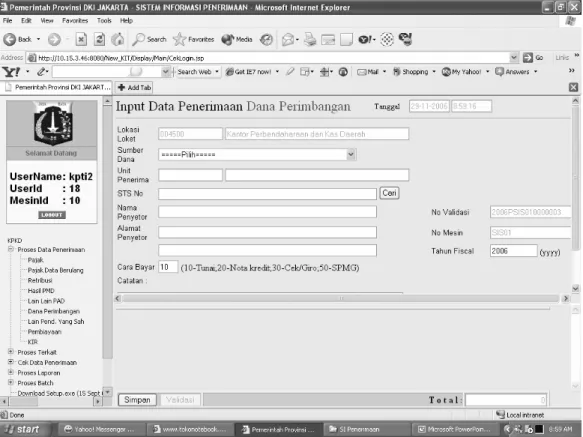Viewport: 583px width, 437px height.
Task: Open the Search toolbar button
Action: point(149,39)
